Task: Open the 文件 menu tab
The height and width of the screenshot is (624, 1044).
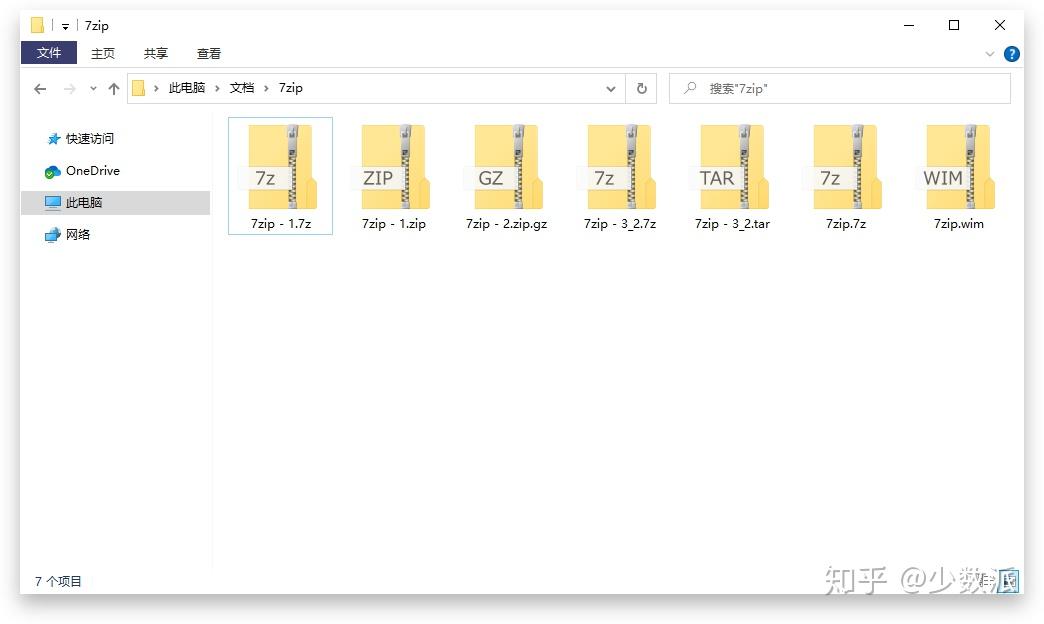Action: point(49,53)
